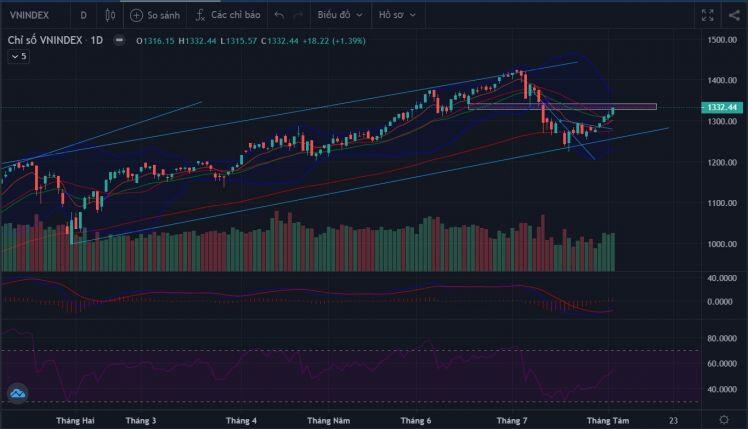
Task: Click the 0.0000 MACD scale label
Action: [722, 302]
